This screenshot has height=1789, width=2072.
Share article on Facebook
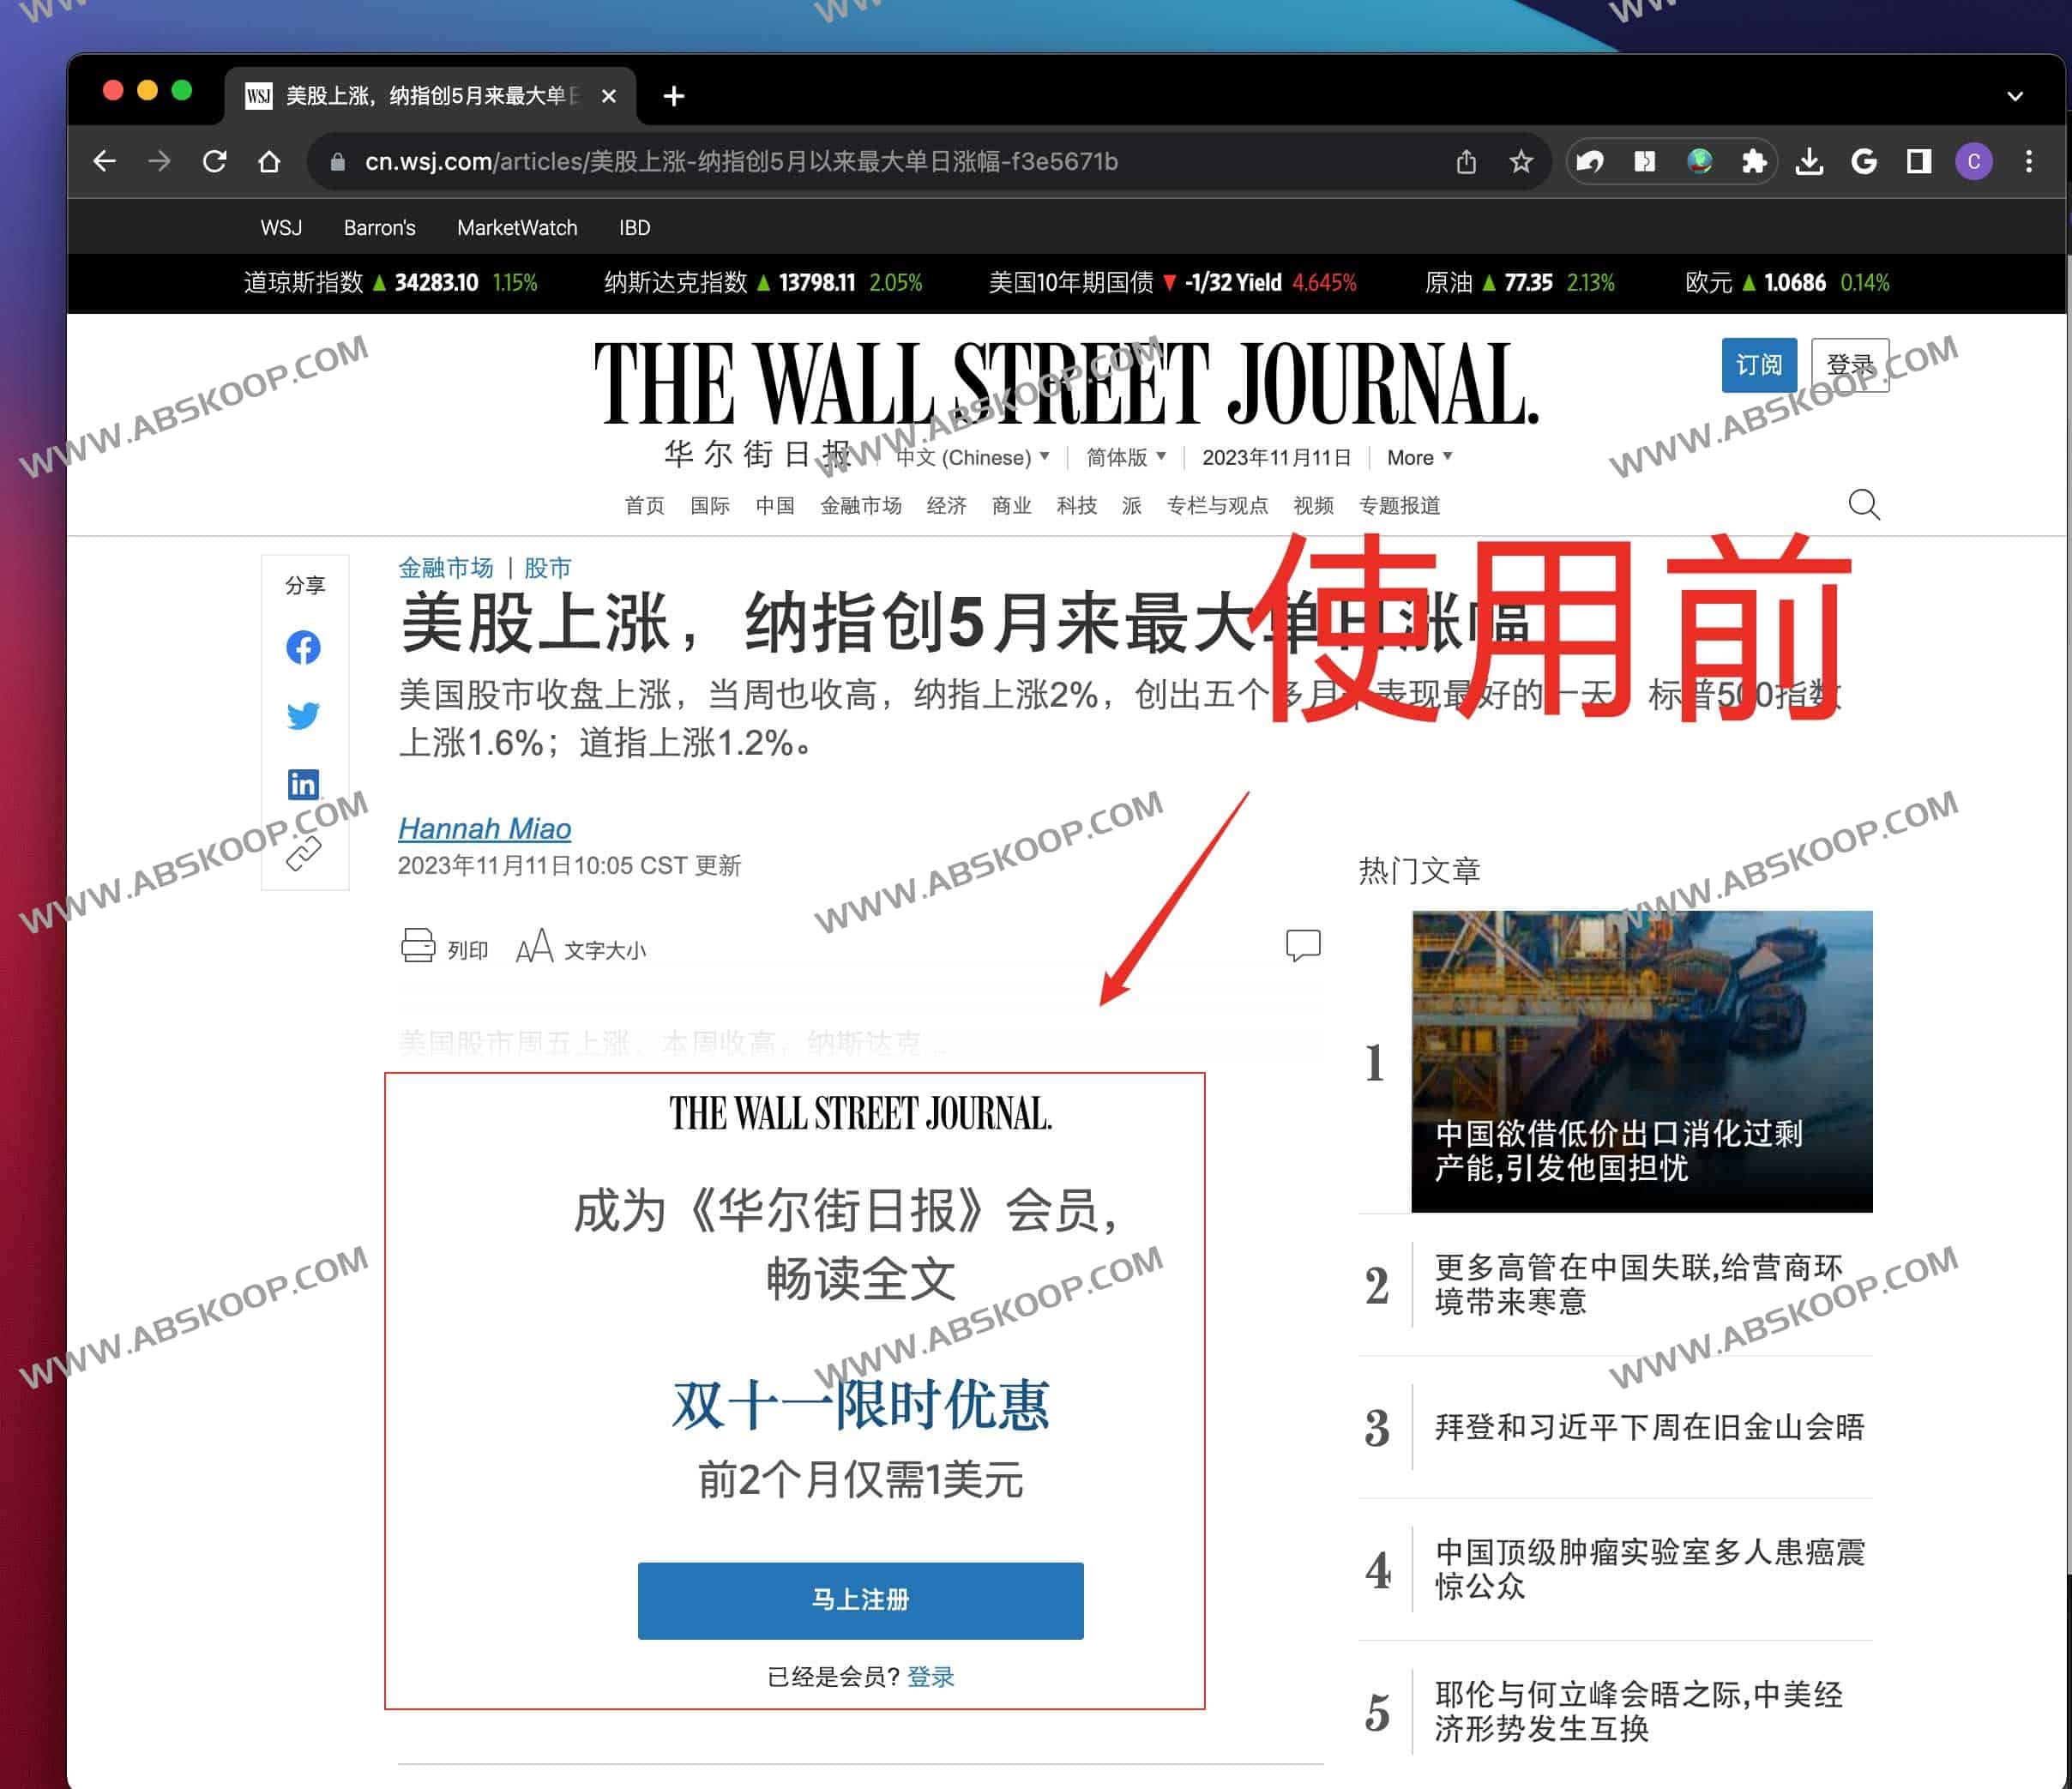tap(303, 647)
